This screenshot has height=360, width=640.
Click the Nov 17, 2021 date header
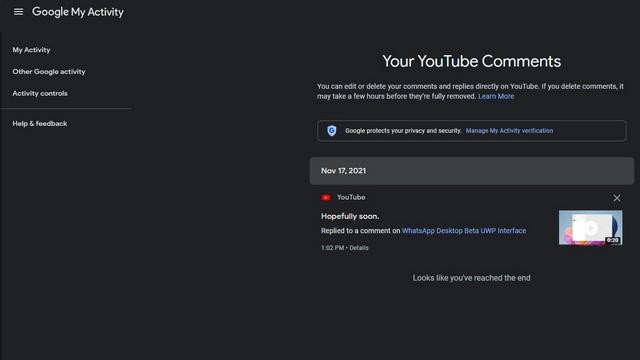tap(472, 171)
